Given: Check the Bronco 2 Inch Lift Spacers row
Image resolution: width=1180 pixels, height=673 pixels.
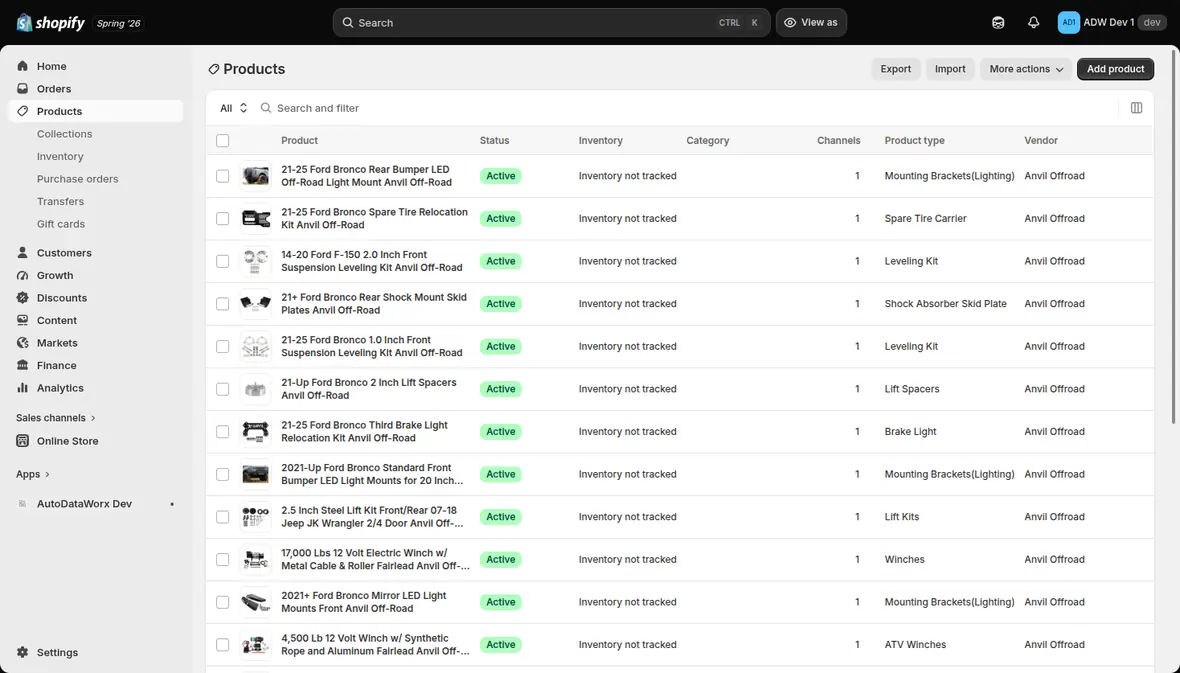Looking at the screenshot, I should pyautogui.click(x=223, y=389).
